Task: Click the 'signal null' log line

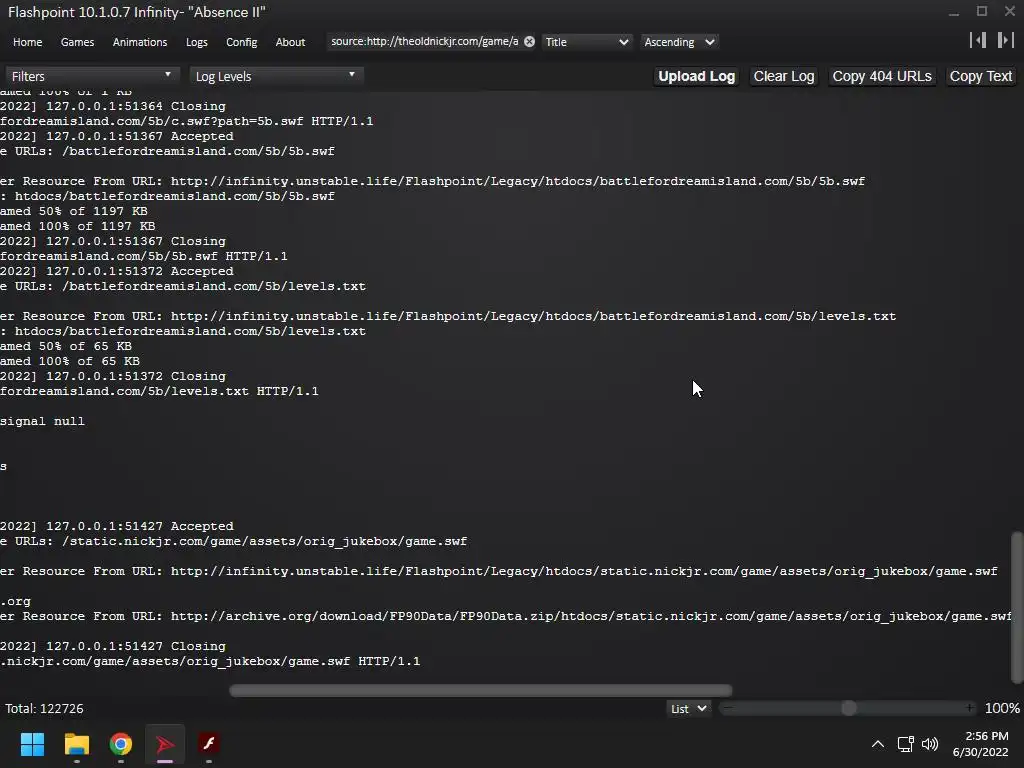Action: coord(42,421)
